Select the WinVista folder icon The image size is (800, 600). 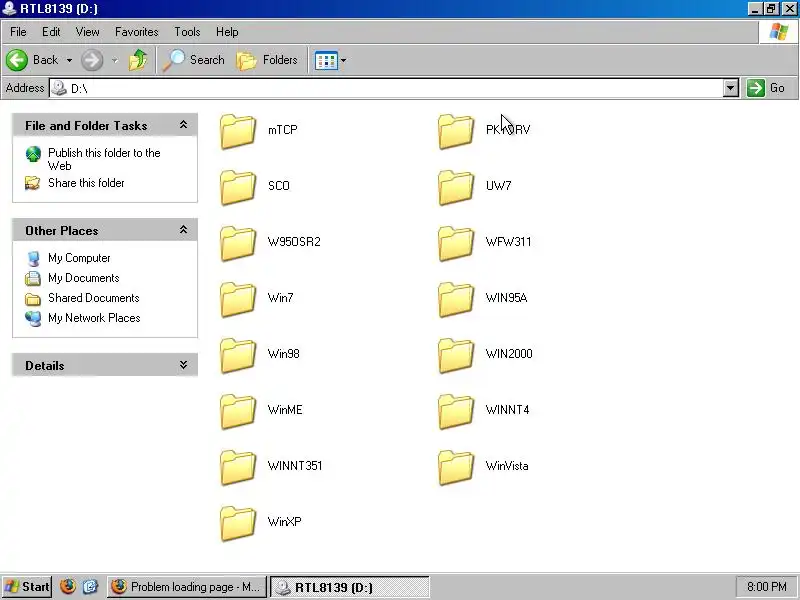(x=456, y=467)
